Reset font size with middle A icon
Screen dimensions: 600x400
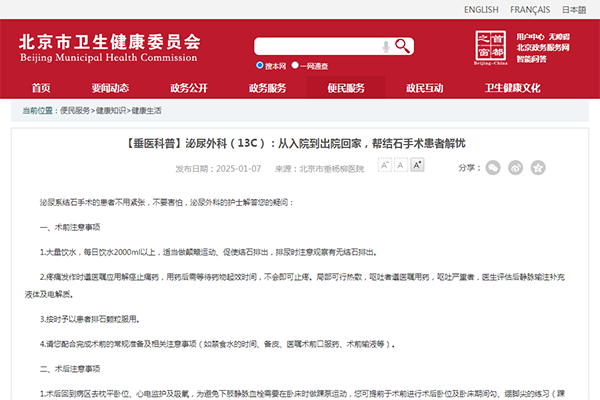(x=398, y=165)
